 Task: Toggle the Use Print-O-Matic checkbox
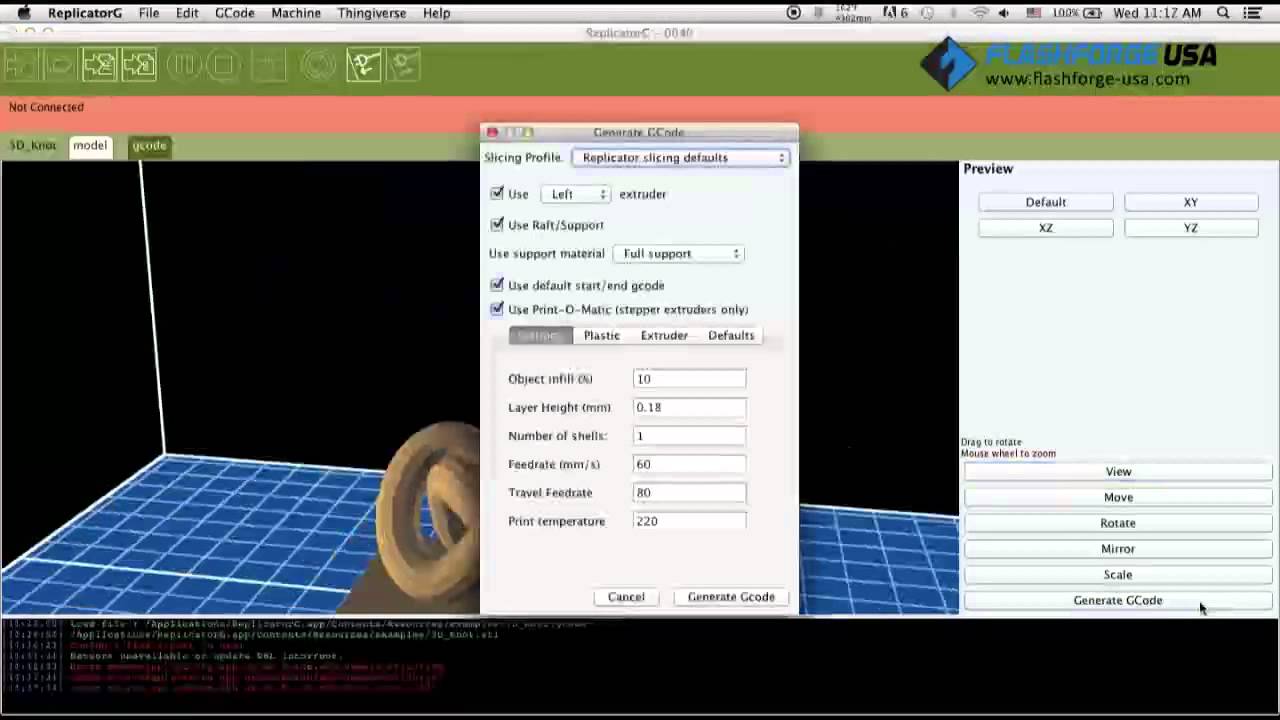pyautogui.click(x=497, y=309)
